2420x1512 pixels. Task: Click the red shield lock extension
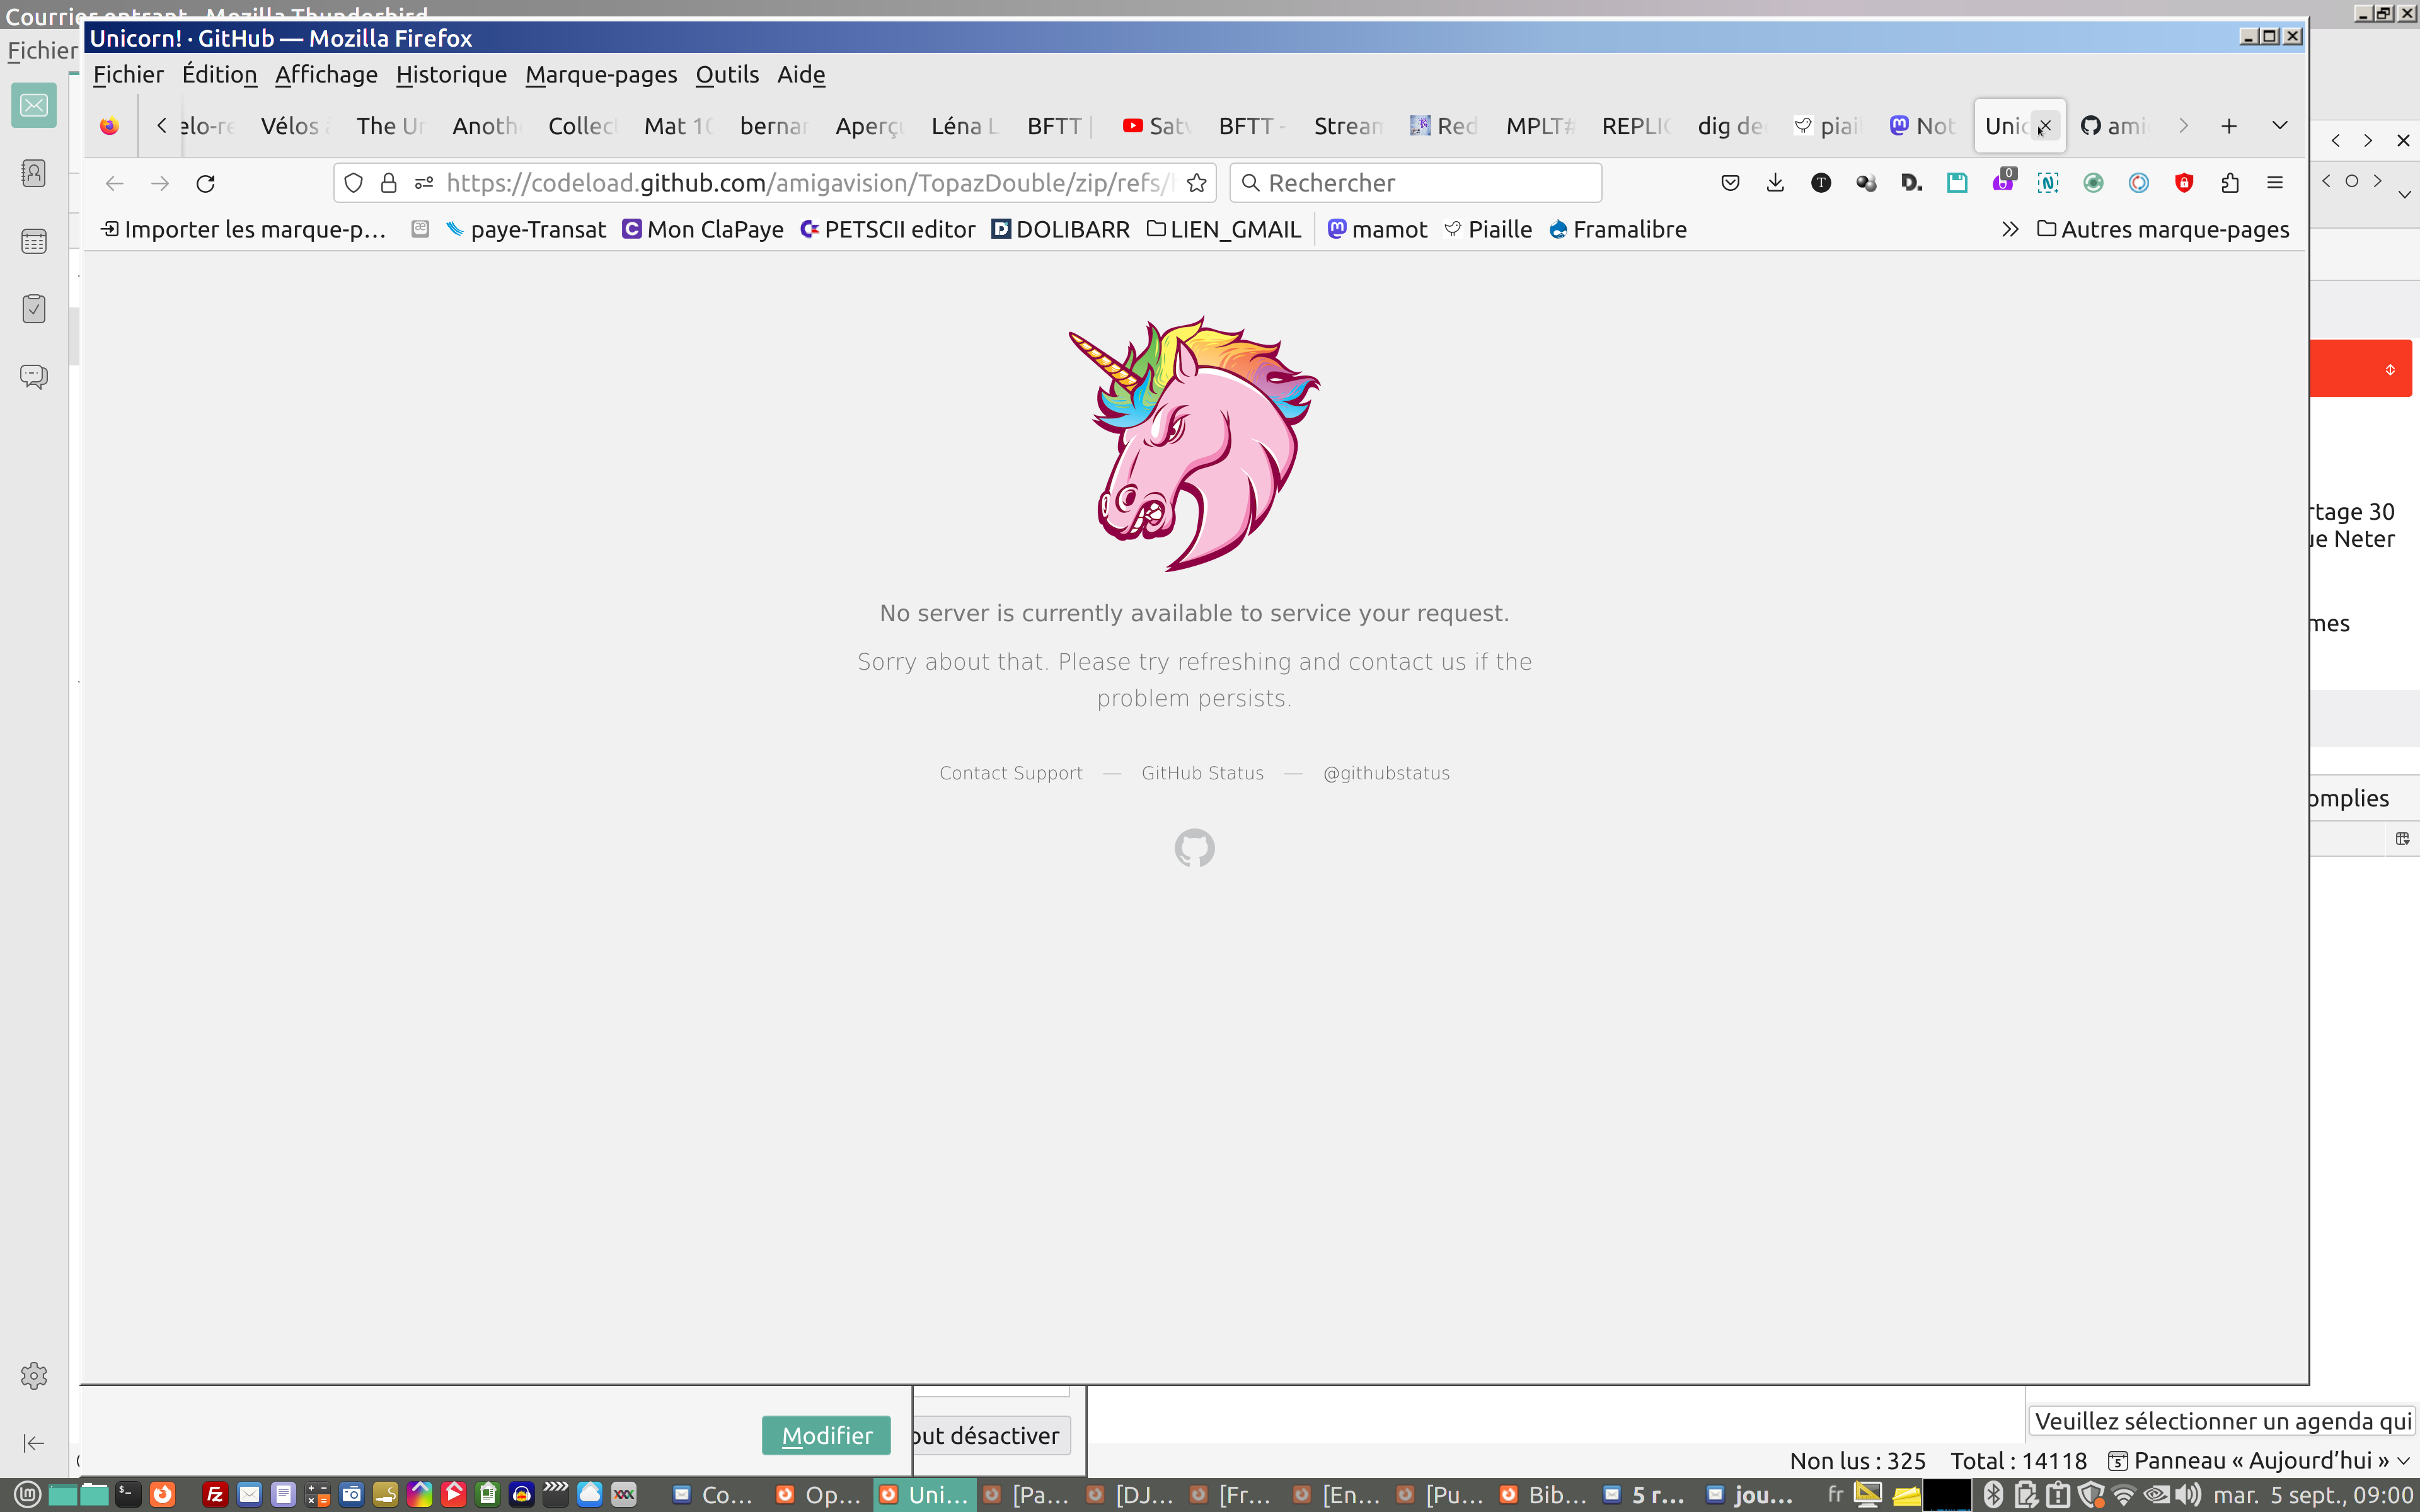pos(2184,183)
